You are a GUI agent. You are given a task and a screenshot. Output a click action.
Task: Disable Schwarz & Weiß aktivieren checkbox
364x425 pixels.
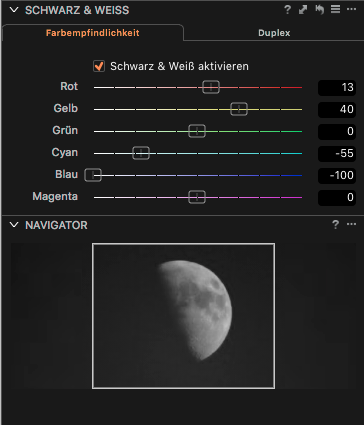click(99, 66)
